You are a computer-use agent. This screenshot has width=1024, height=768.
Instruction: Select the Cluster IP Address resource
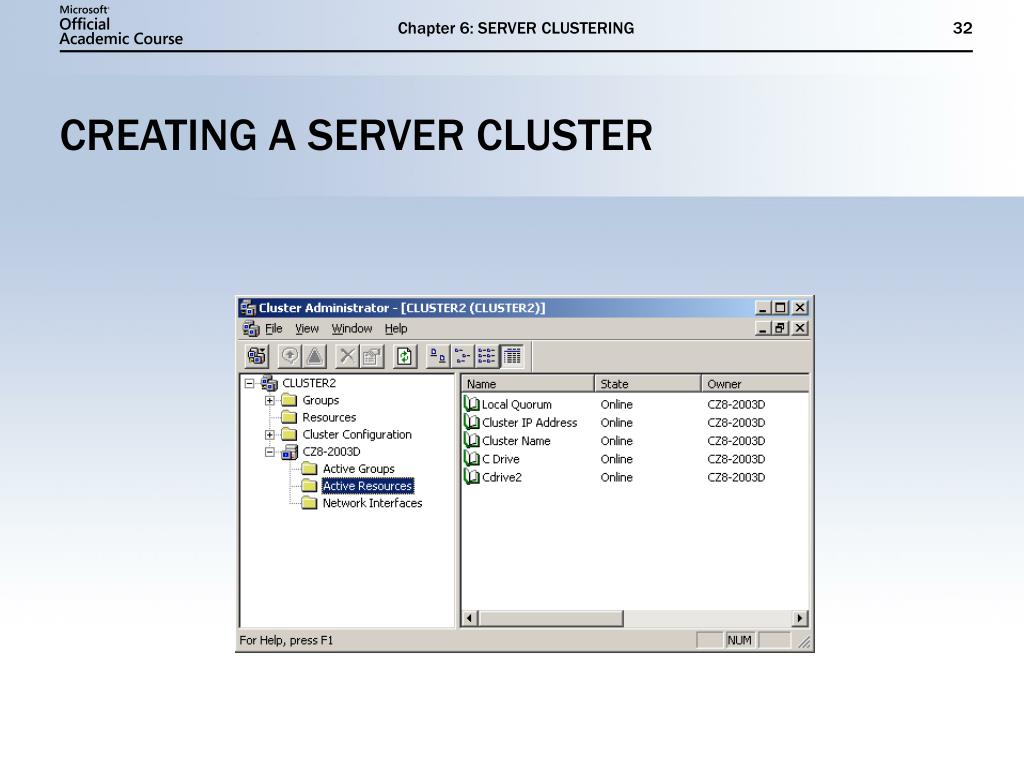tap(529, 423)
